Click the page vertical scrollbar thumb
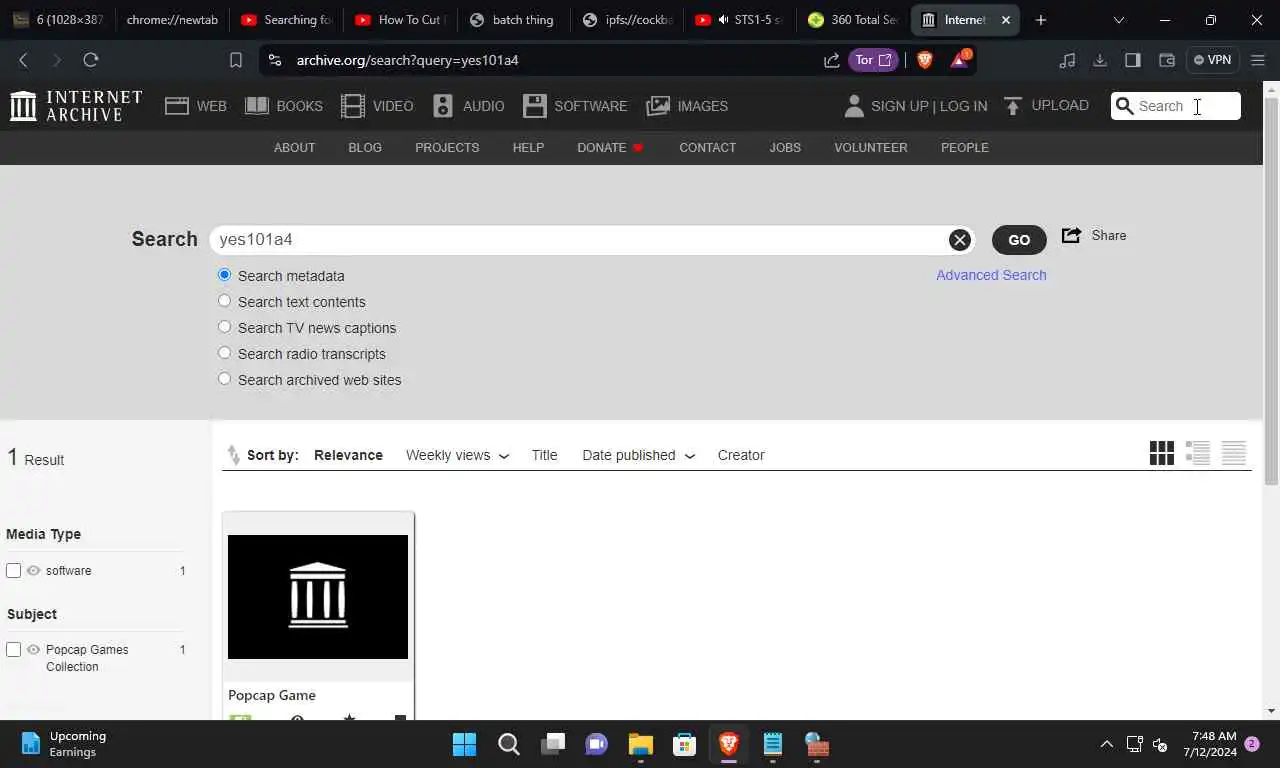The height and width of the screenshot is (768, 1280). pos(1271,290)
